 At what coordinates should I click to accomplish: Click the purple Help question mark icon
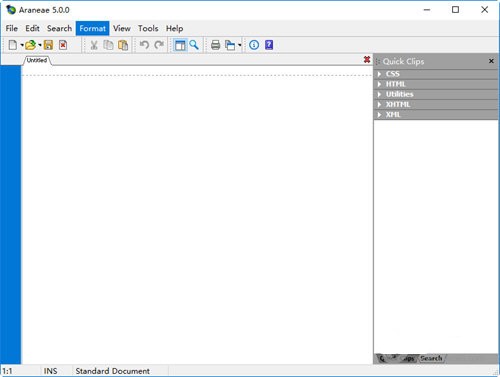point(269,45)
